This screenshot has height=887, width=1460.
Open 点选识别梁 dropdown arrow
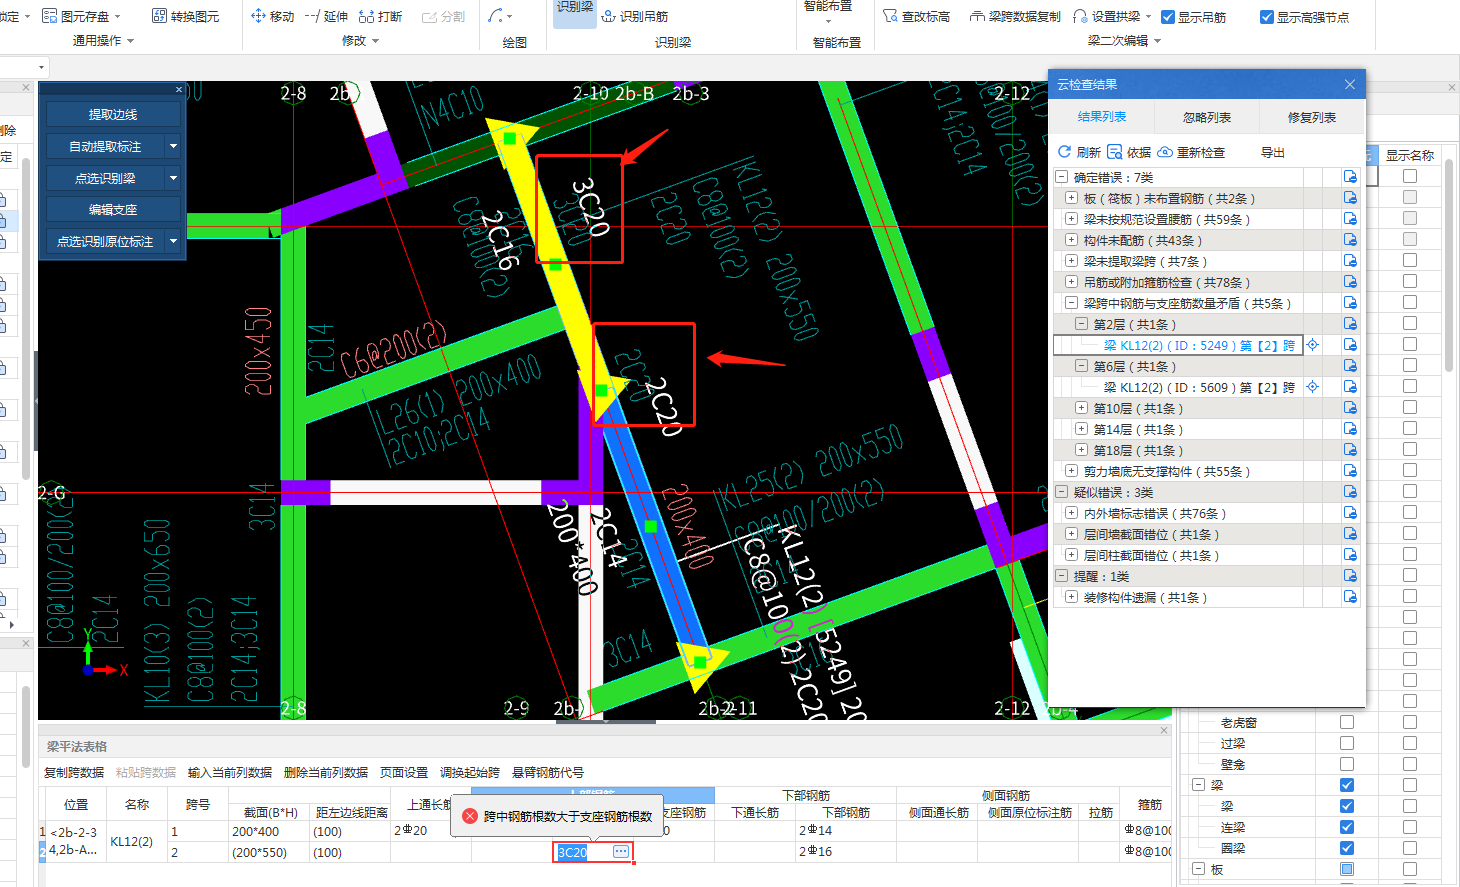[173, 178]
